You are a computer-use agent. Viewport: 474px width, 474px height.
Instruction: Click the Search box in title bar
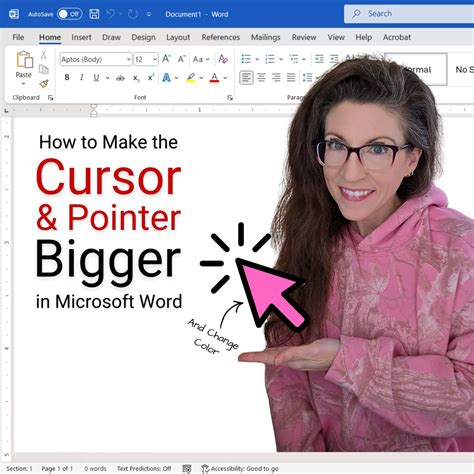(x=409, y=14)
